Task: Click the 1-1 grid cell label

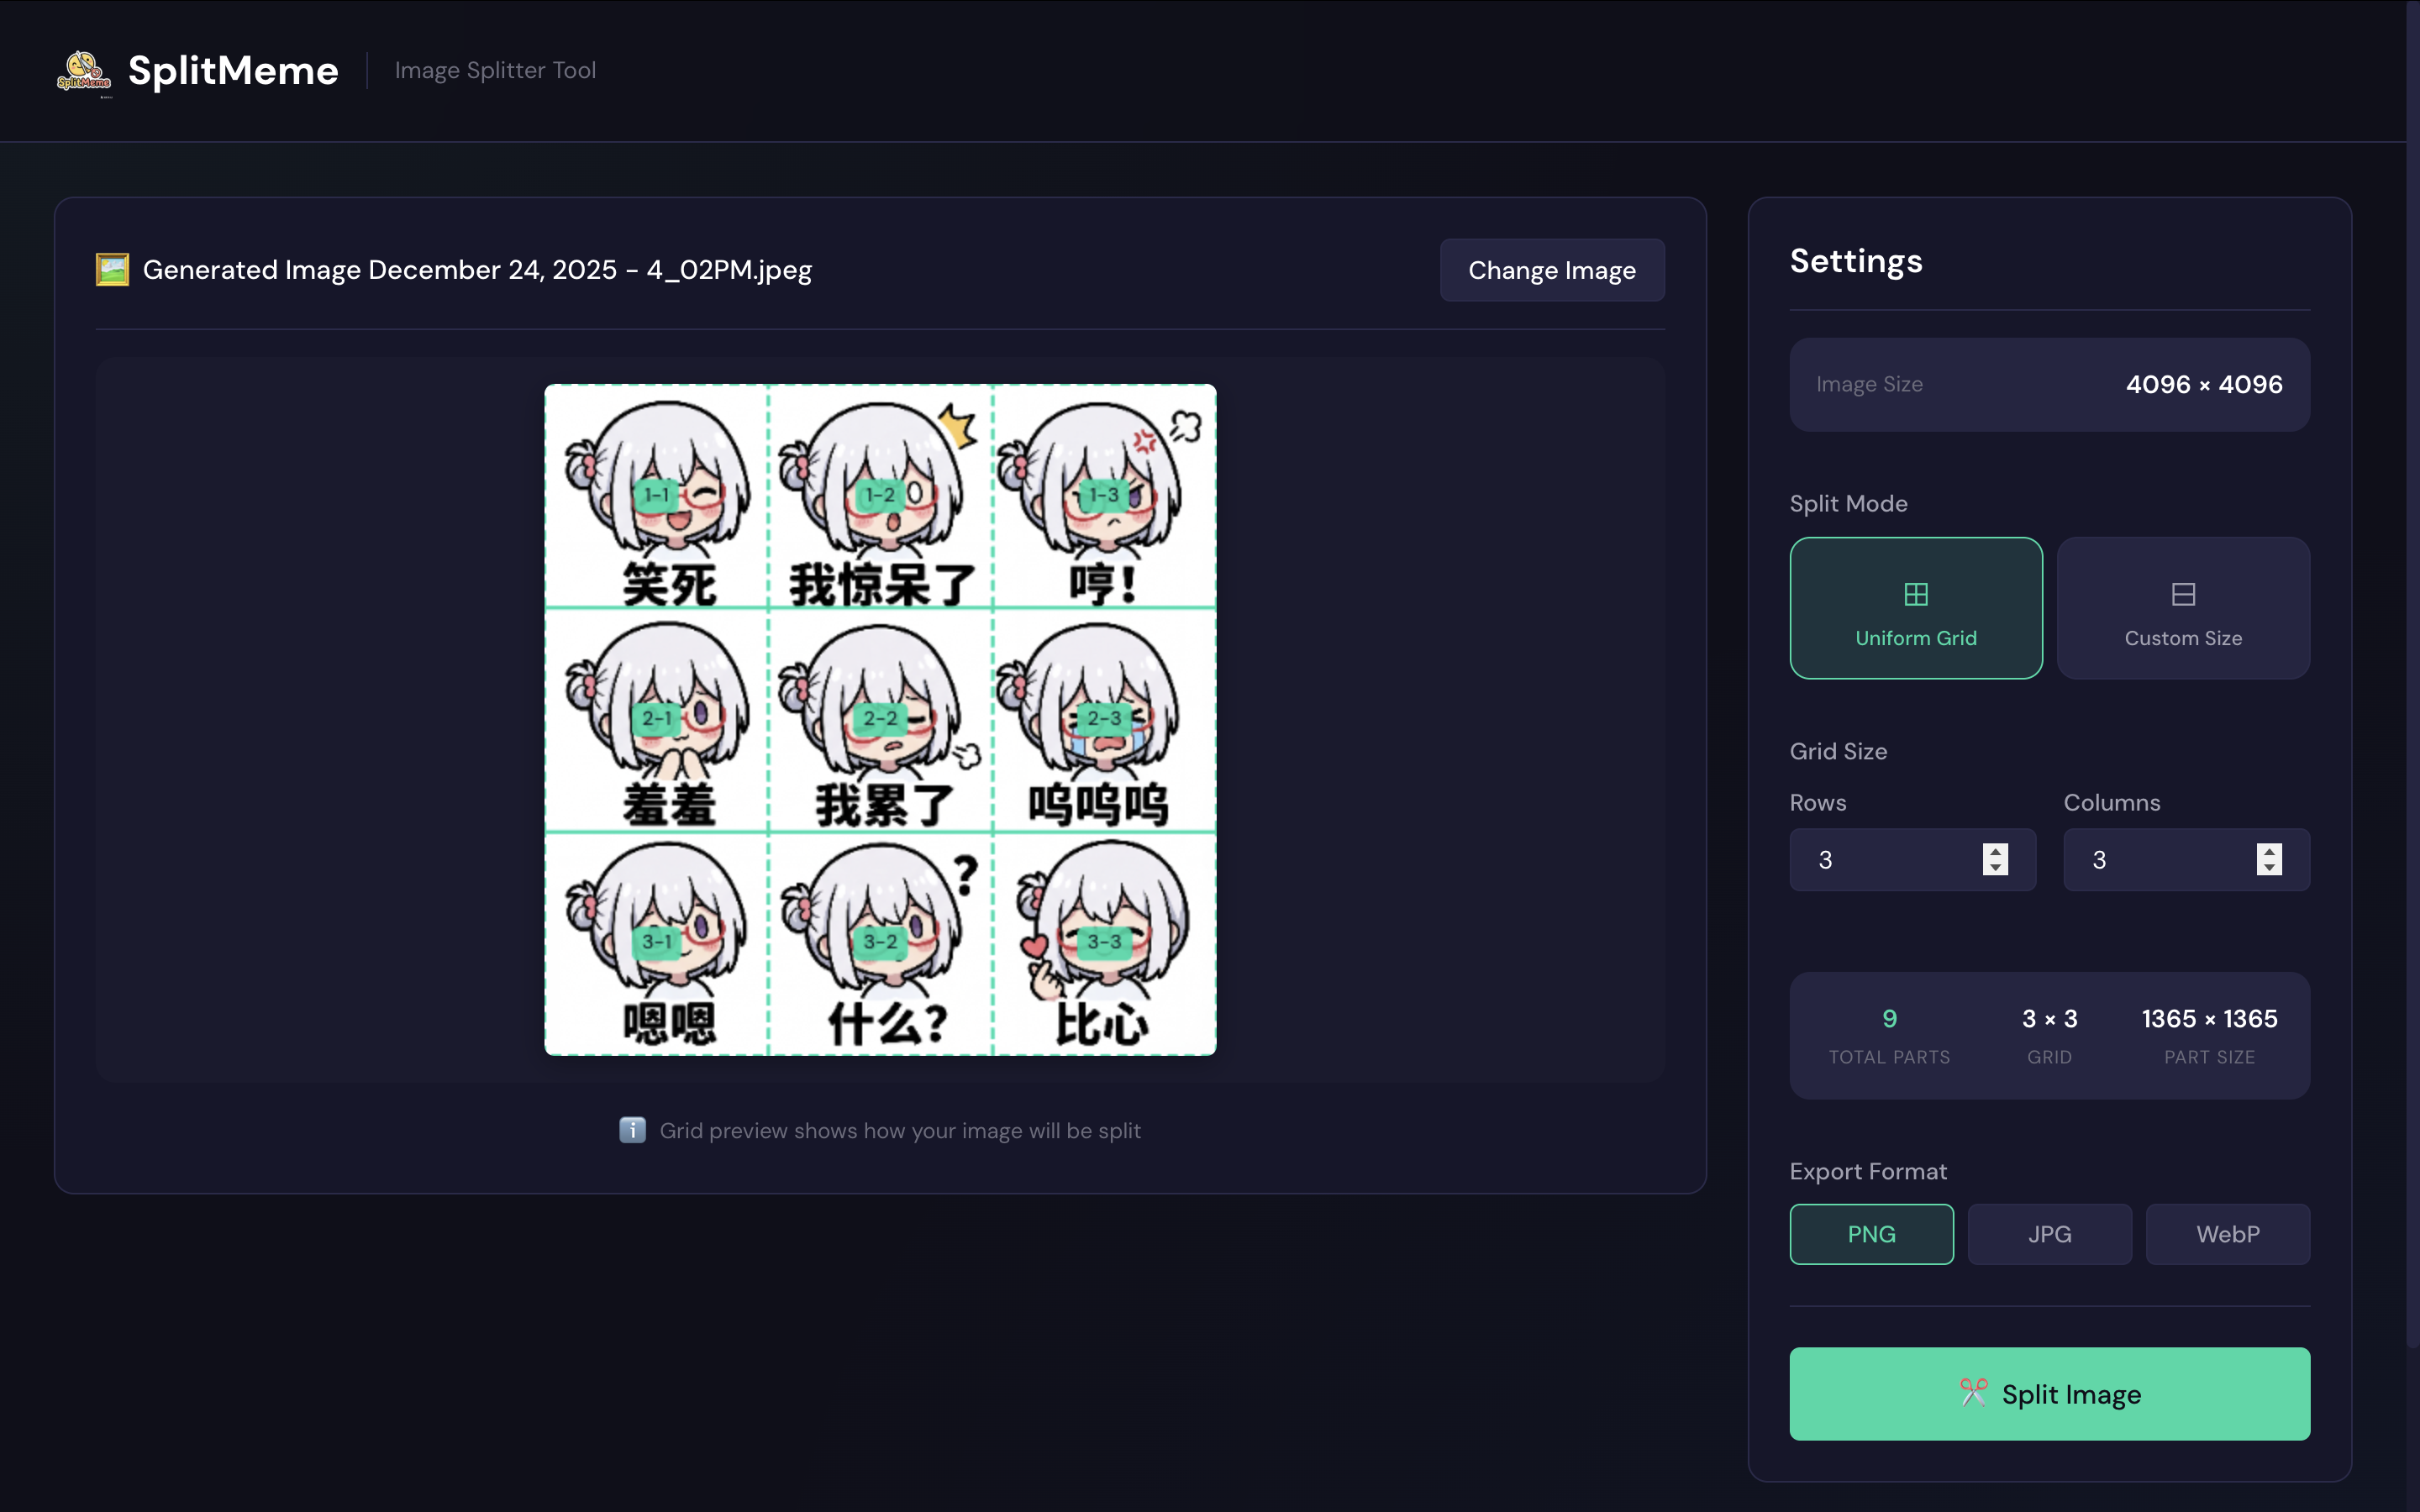Action: [657, 495]
